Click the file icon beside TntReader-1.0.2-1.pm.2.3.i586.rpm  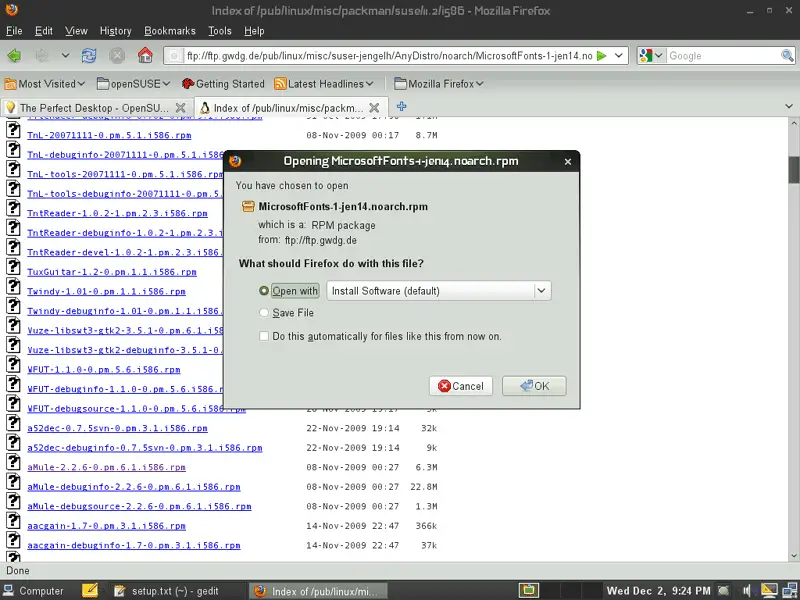click(13, 208)
